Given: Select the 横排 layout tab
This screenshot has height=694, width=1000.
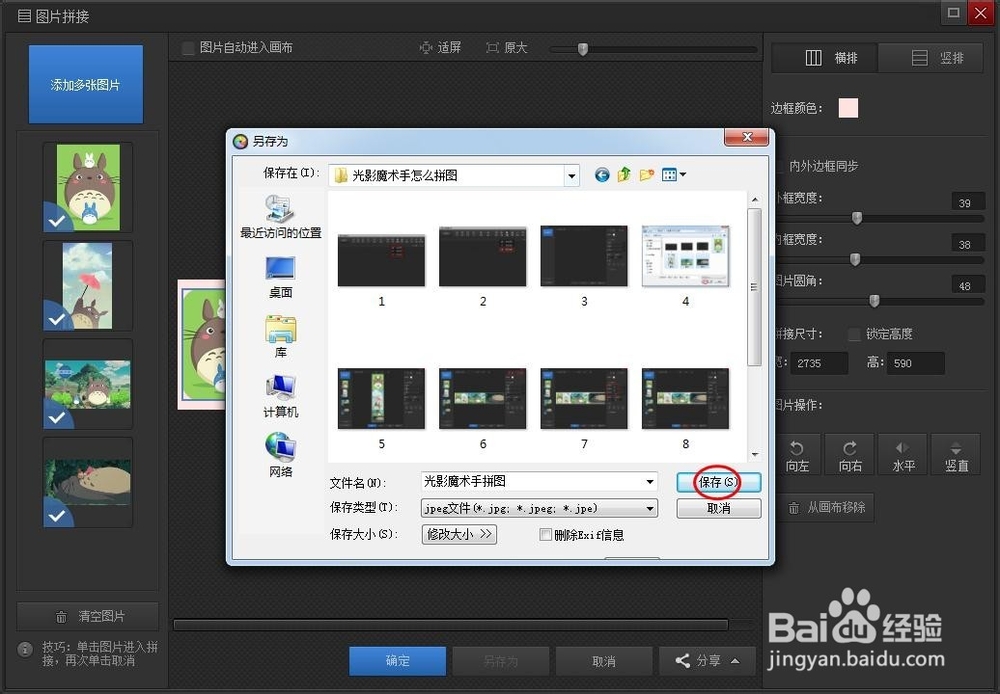Looking at the screenshot, I should [x=824, y=57].
